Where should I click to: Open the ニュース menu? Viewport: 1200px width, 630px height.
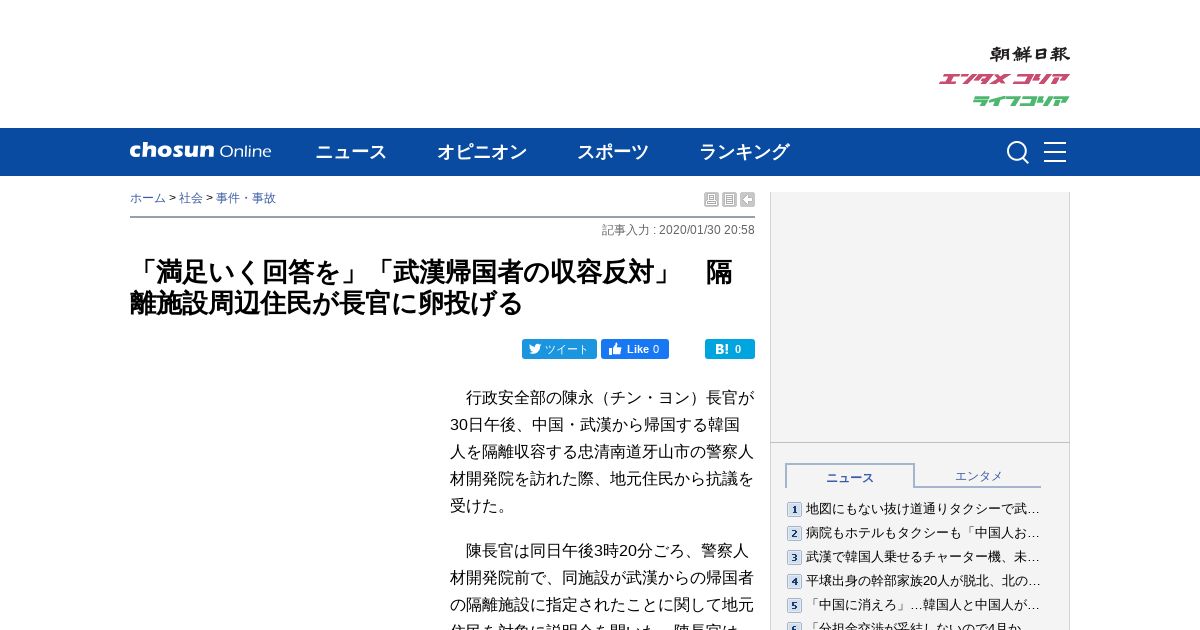click(351, 152)
